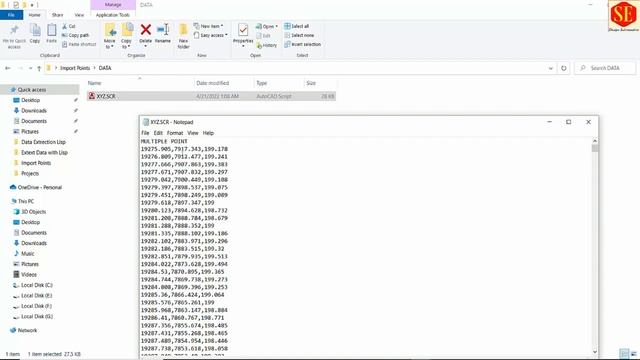Click Import Points in address bar
Viewport: 640px width, 360px height.
75,68
